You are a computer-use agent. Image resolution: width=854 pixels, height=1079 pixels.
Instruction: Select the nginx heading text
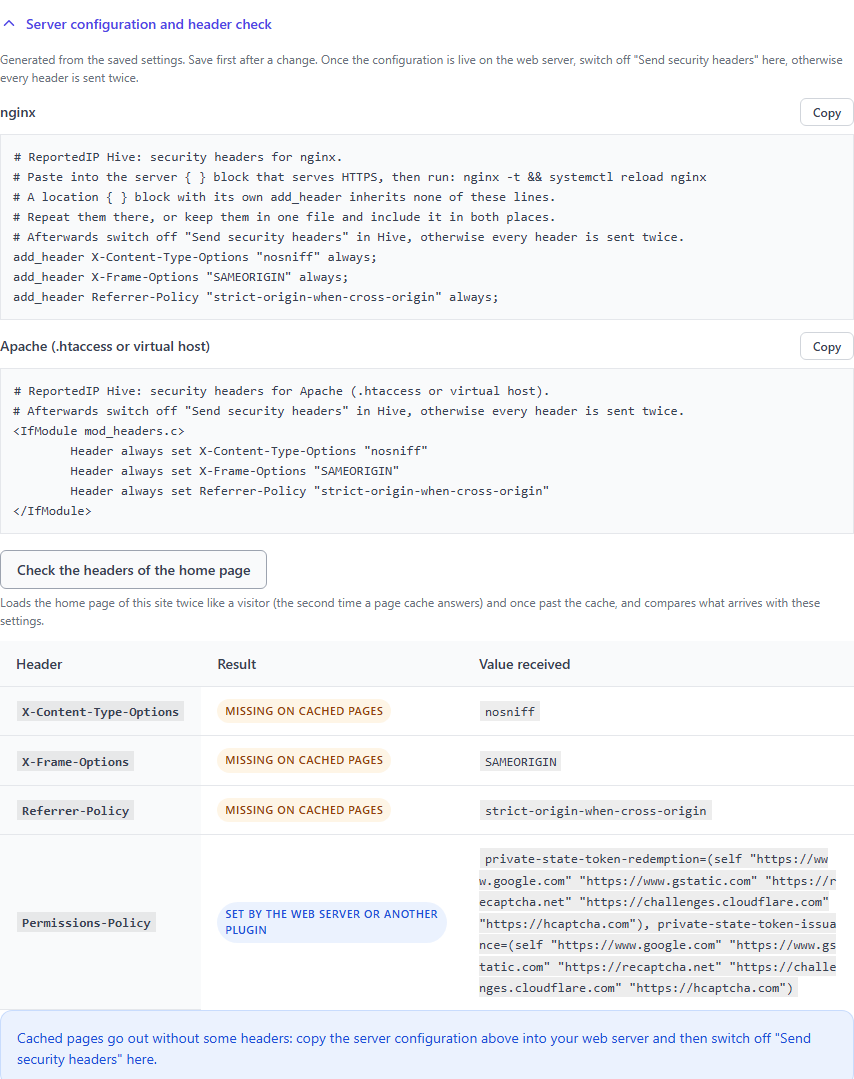[x=18, y=112]
